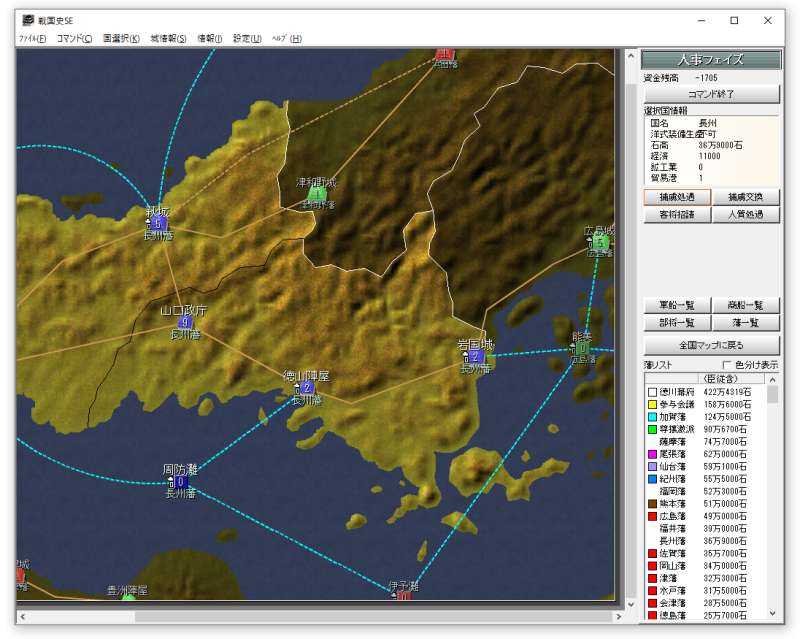The image size is (800, 639).
Task: Click map vertical scrollbar down arrow
Action: click(x=631, y=604)
